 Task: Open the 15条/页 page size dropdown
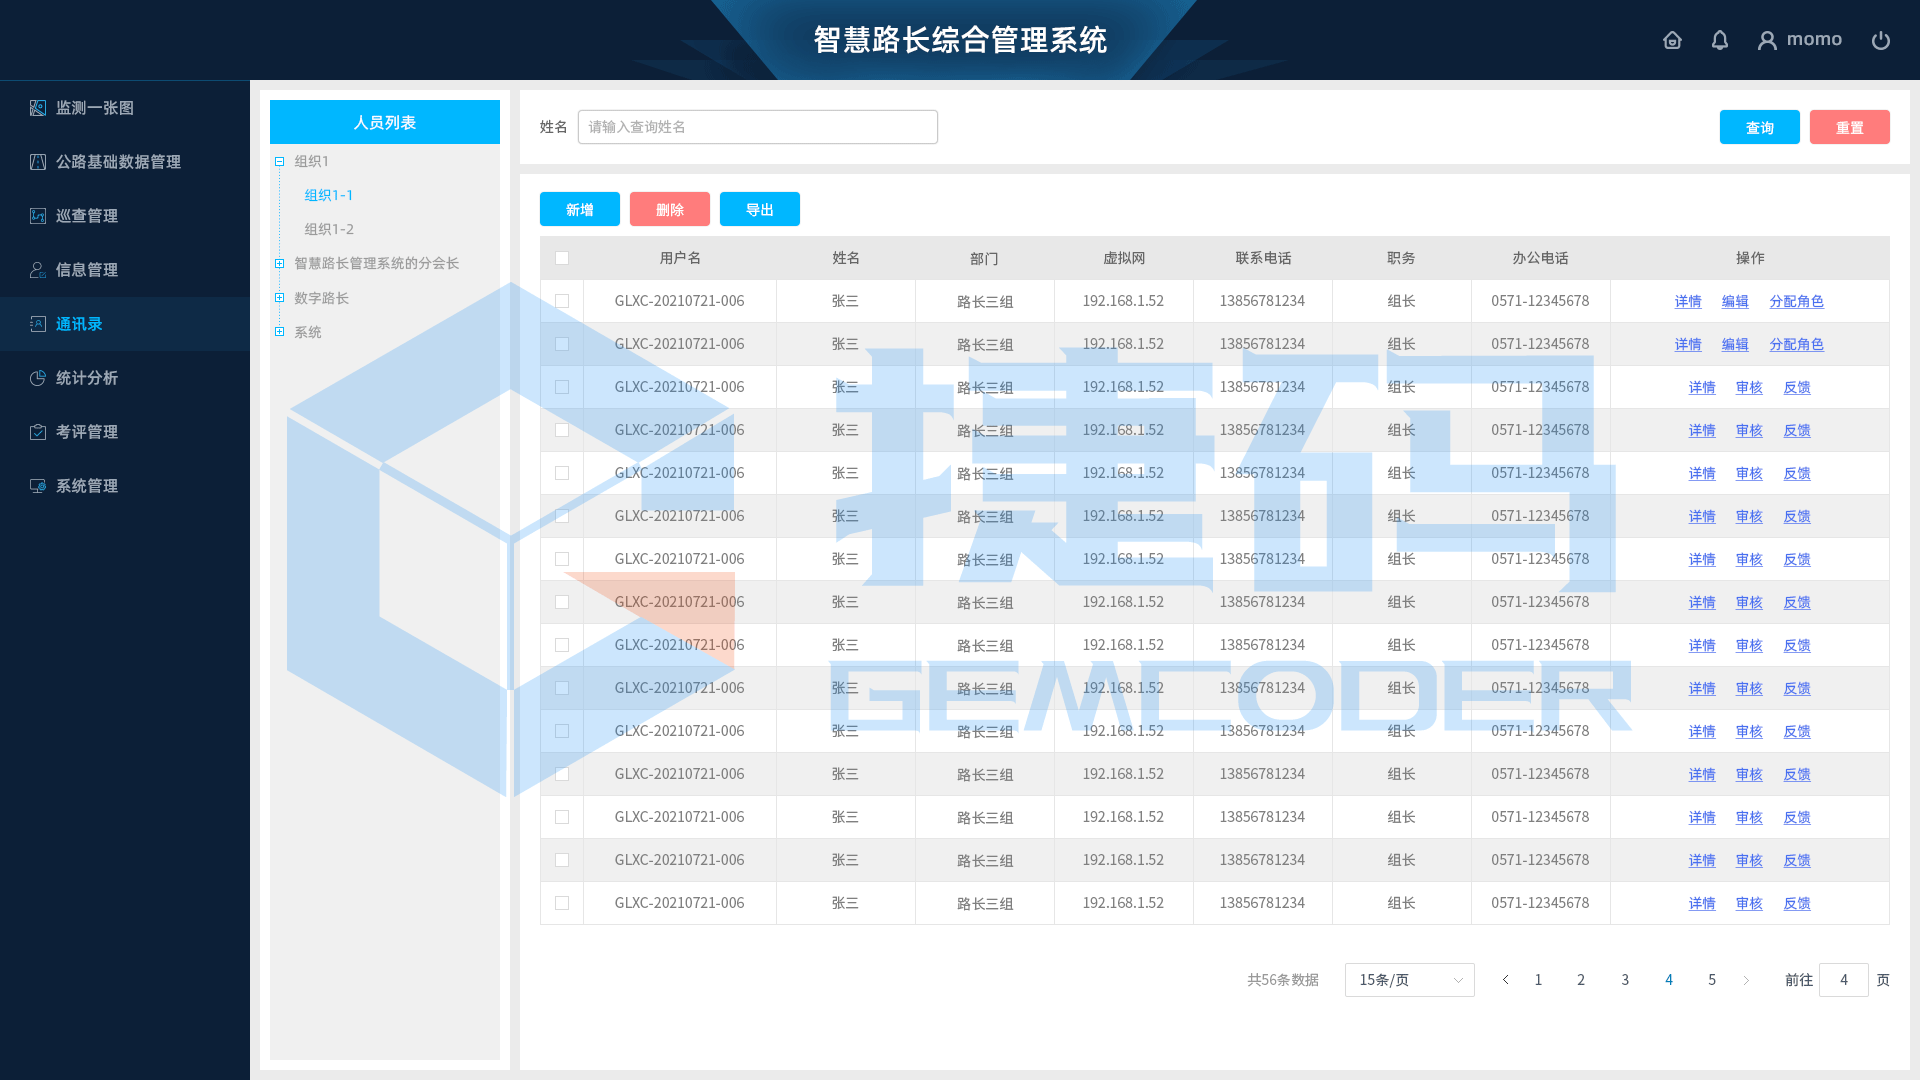coord(1409,980)
